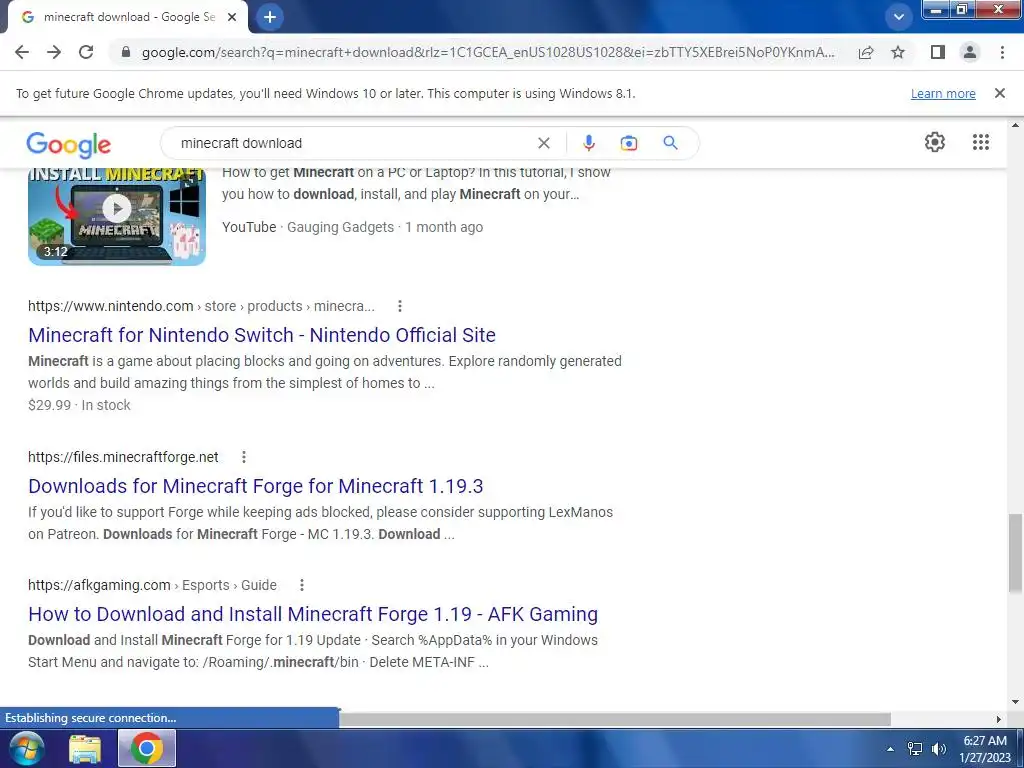The image size is (1024, 768).
Task: Open the Chrome profile avatar menu
Action: click(970, 52)
